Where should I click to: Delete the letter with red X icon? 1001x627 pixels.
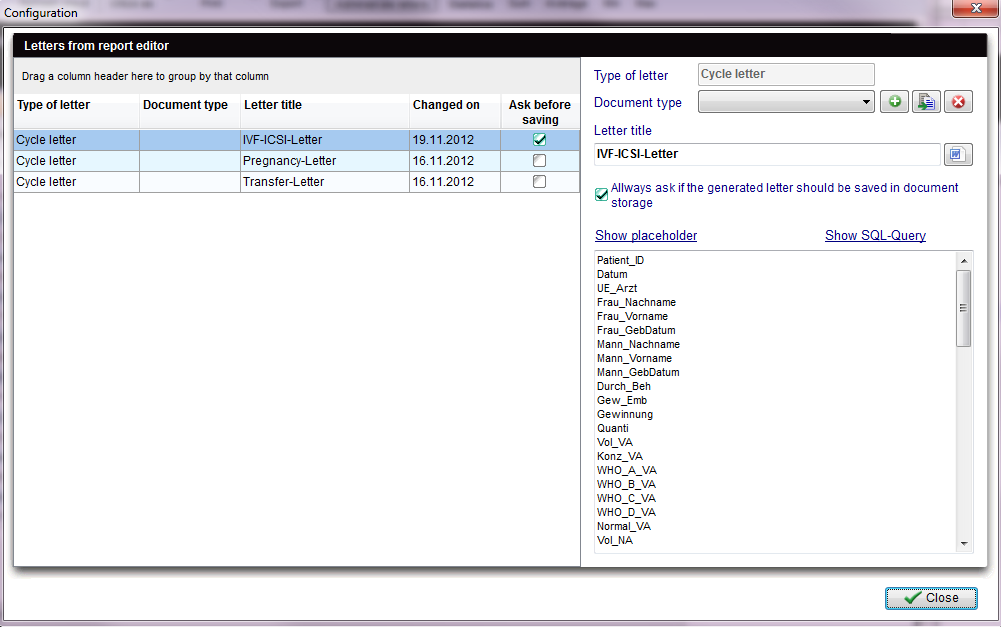point(958,102)
